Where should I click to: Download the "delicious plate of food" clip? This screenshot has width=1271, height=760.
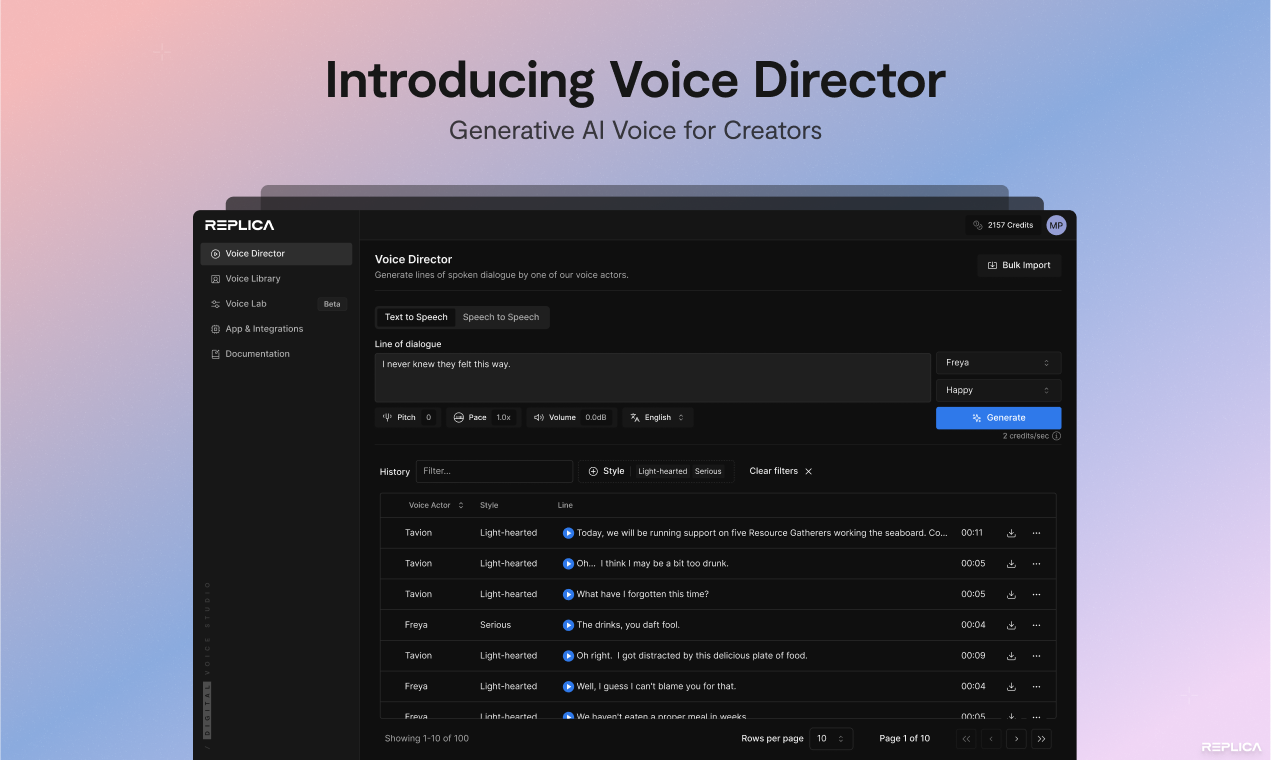pos(1011,656)
